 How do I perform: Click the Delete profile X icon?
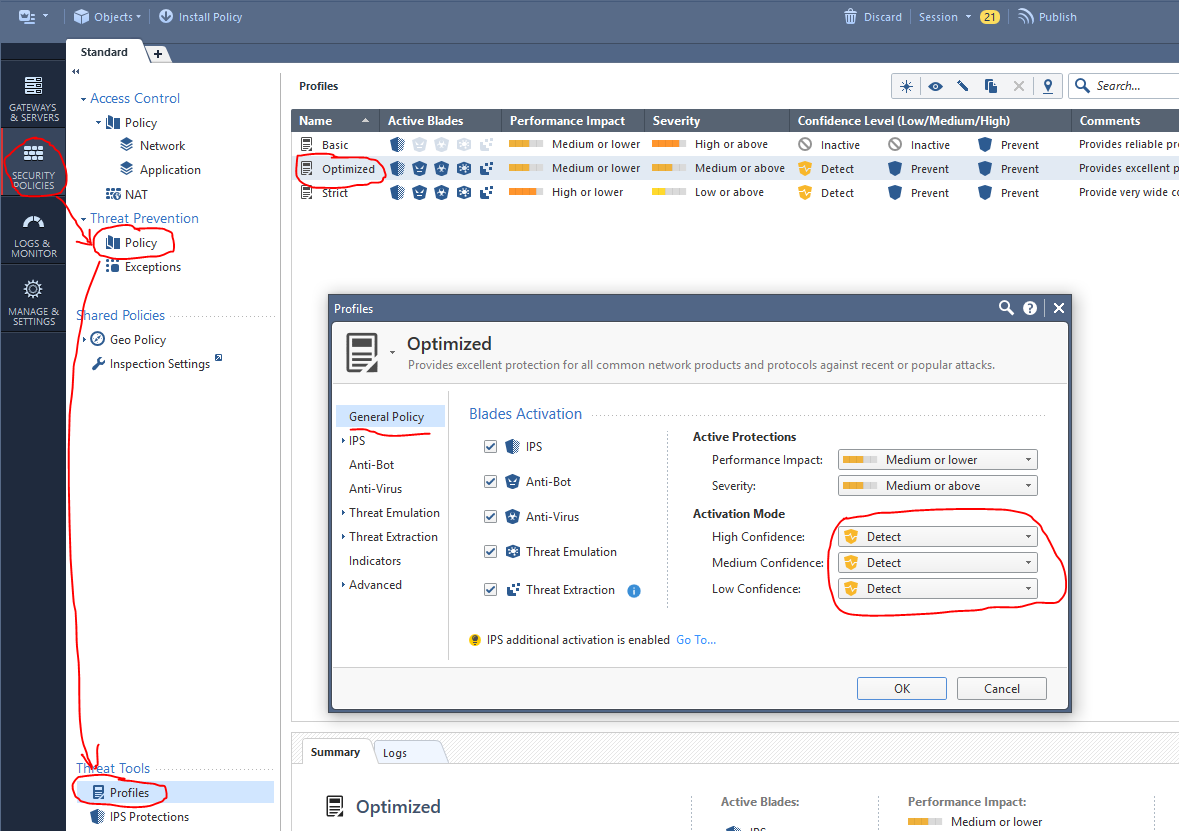pos(1019,86)
